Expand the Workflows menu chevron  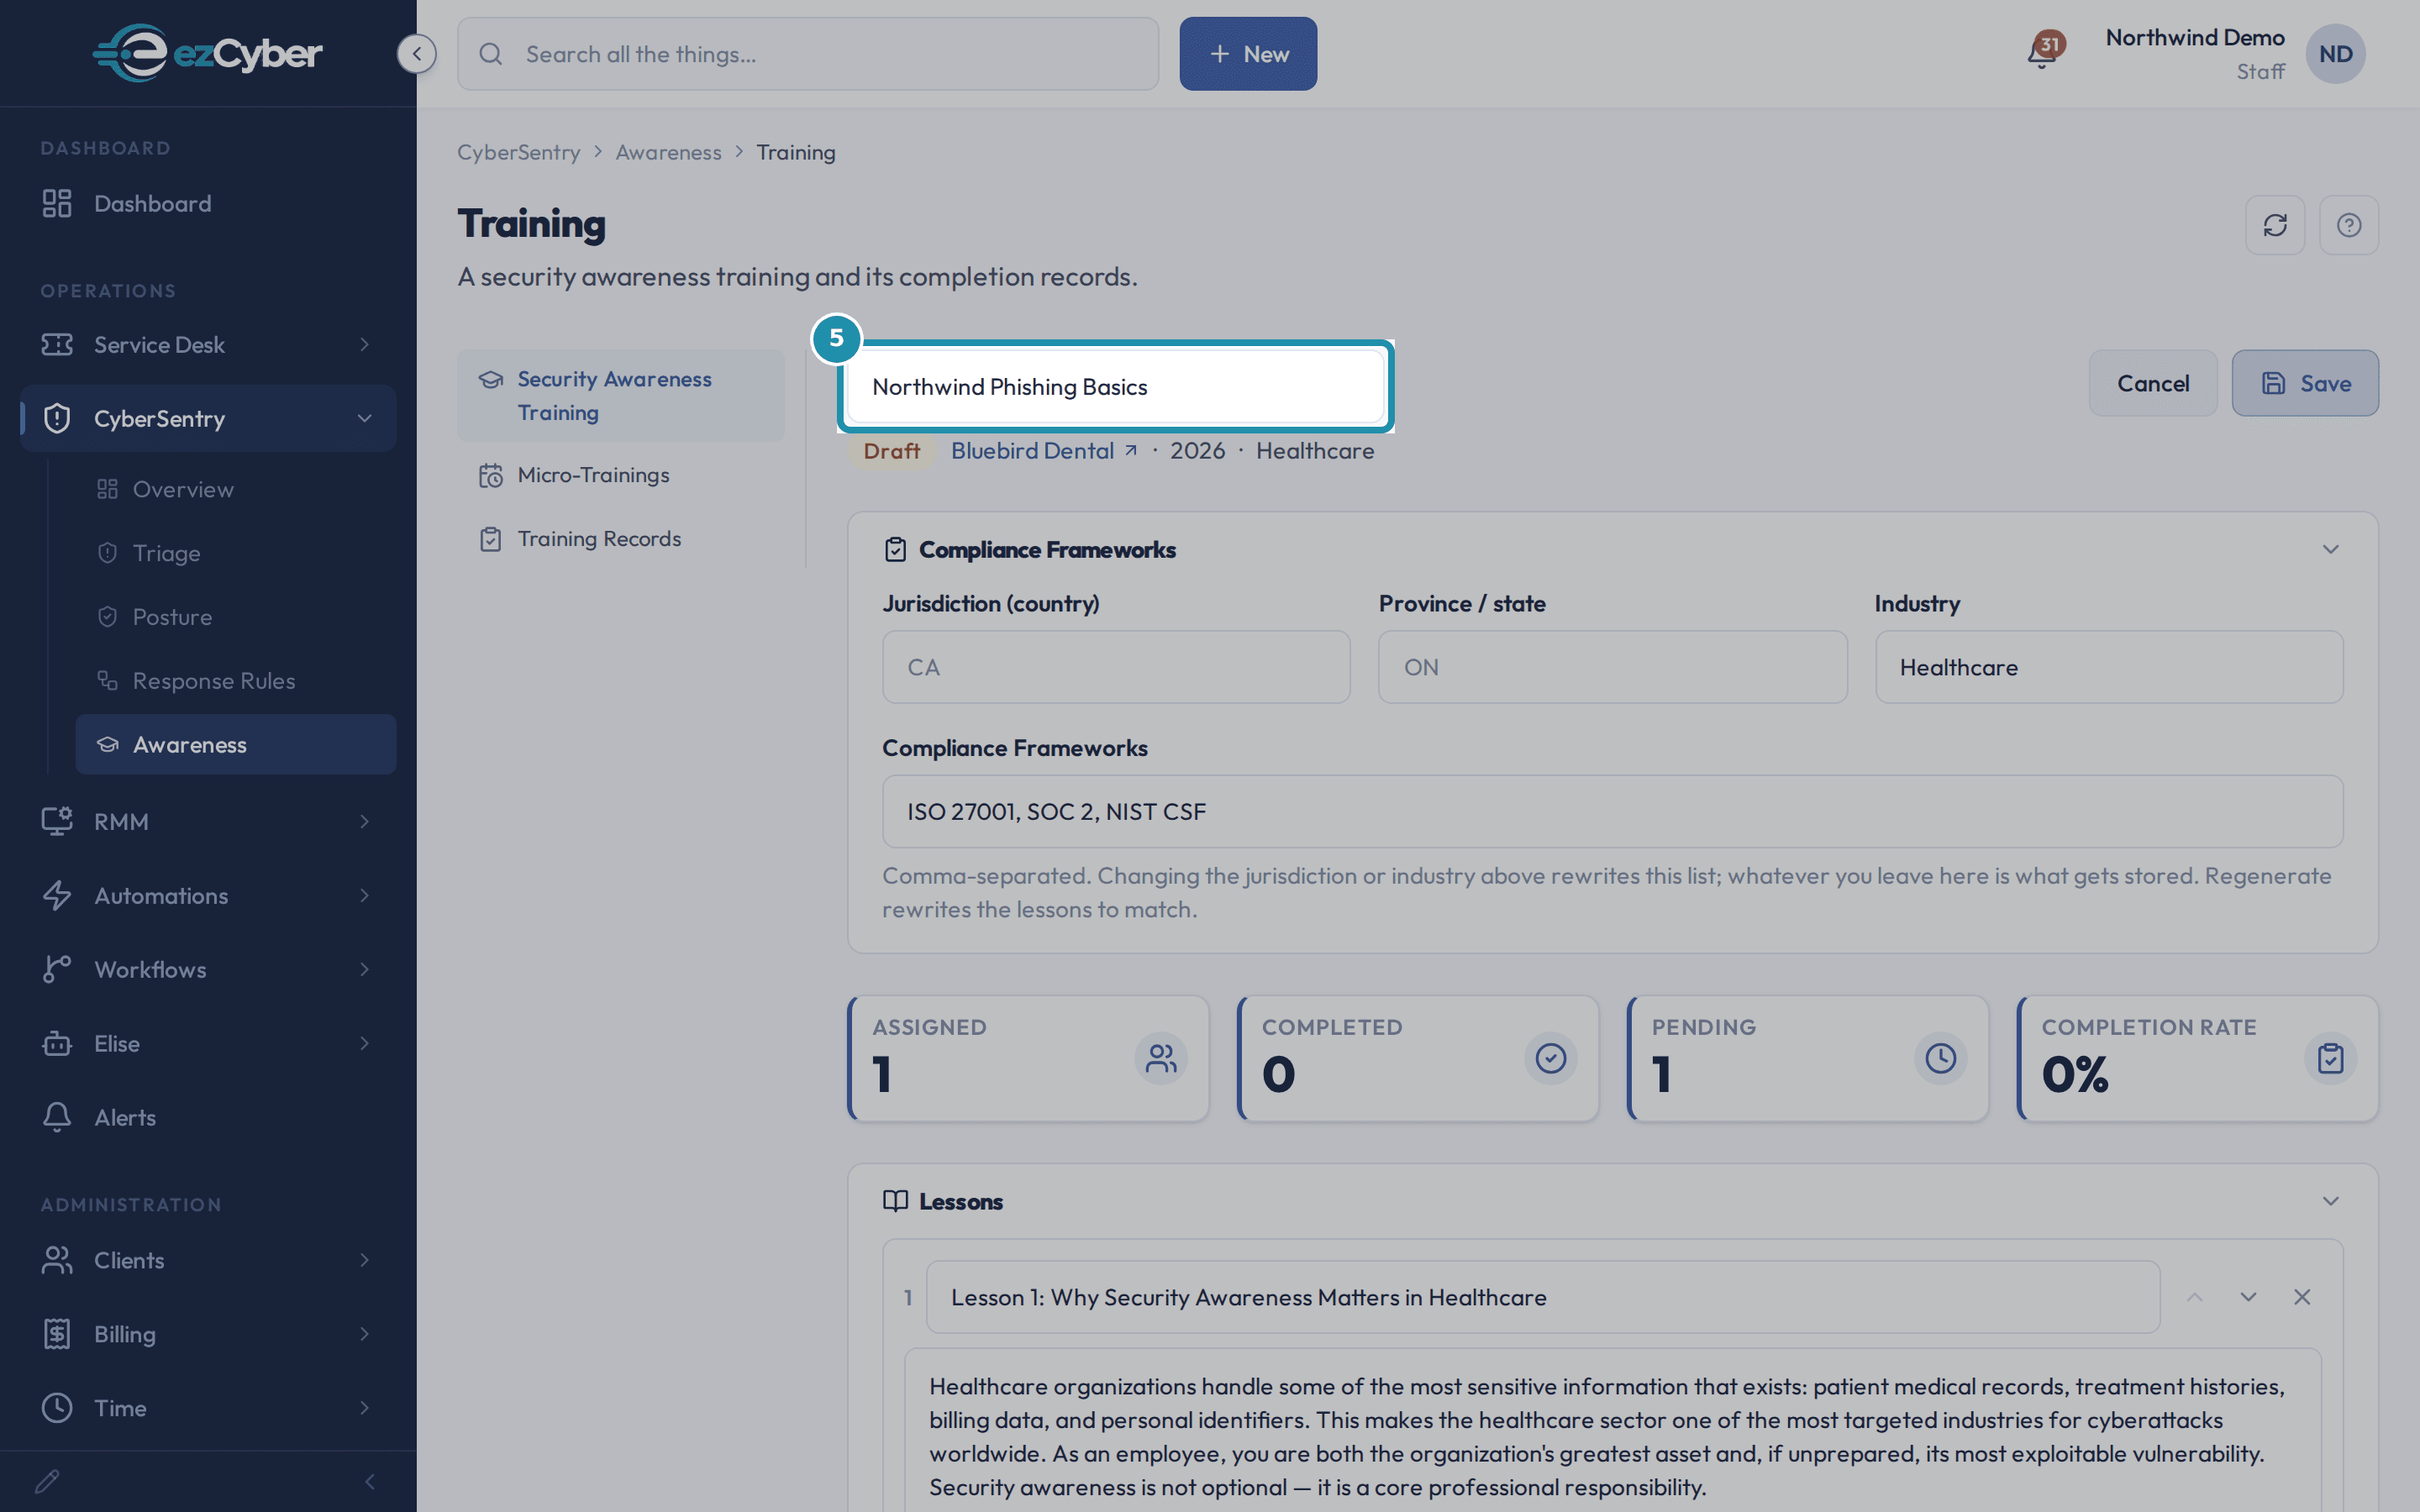click(364, 969)
